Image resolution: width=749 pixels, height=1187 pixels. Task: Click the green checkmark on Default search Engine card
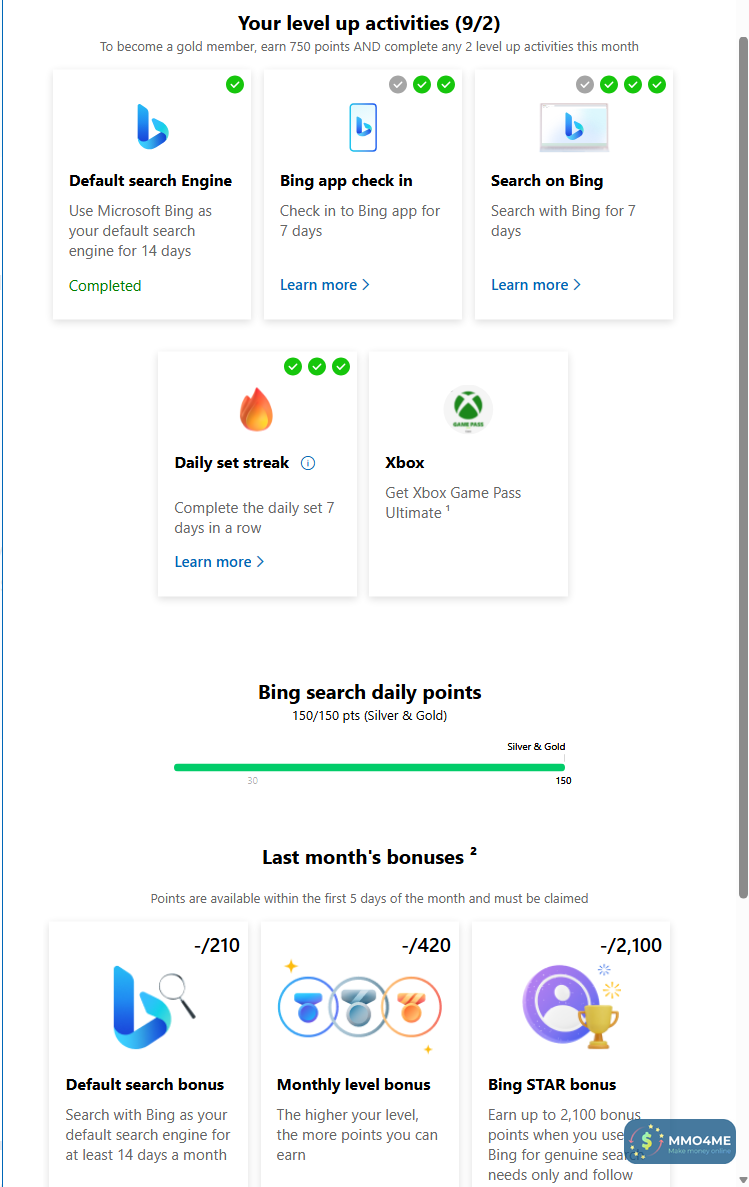(x=235, y=85)
